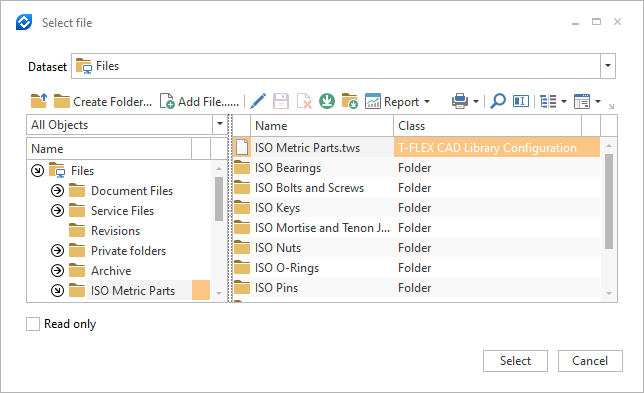The height and width of the screenshot is (393, 644).
Task: Select the ISO Bearings folder row
Action: pyautogui.click(x=416, y=168)
